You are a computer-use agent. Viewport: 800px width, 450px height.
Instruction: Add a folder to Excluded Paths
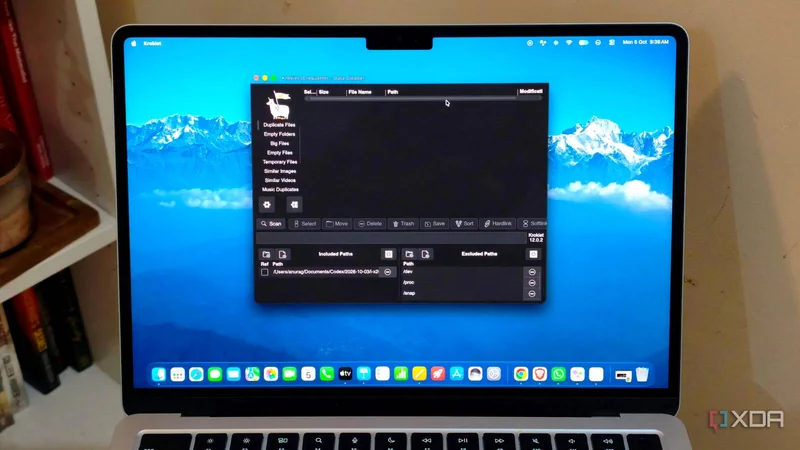coord(409,254)
